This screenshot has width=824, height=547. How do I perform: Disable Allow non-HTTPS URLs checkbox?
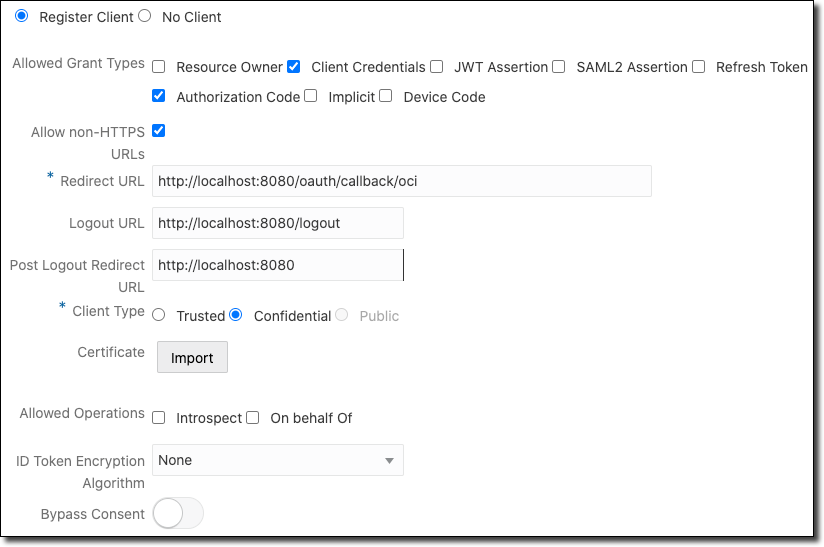159,130
